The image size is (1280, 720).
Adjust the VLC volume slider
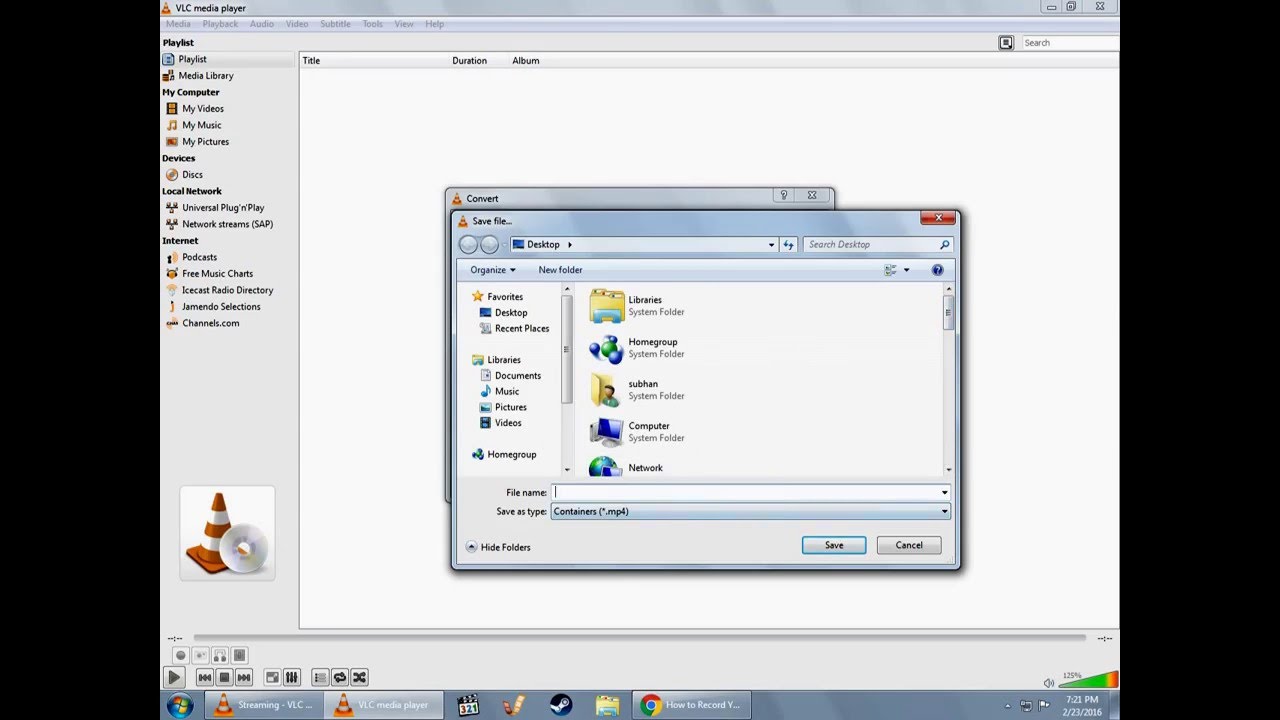(x=1088, y=680)
